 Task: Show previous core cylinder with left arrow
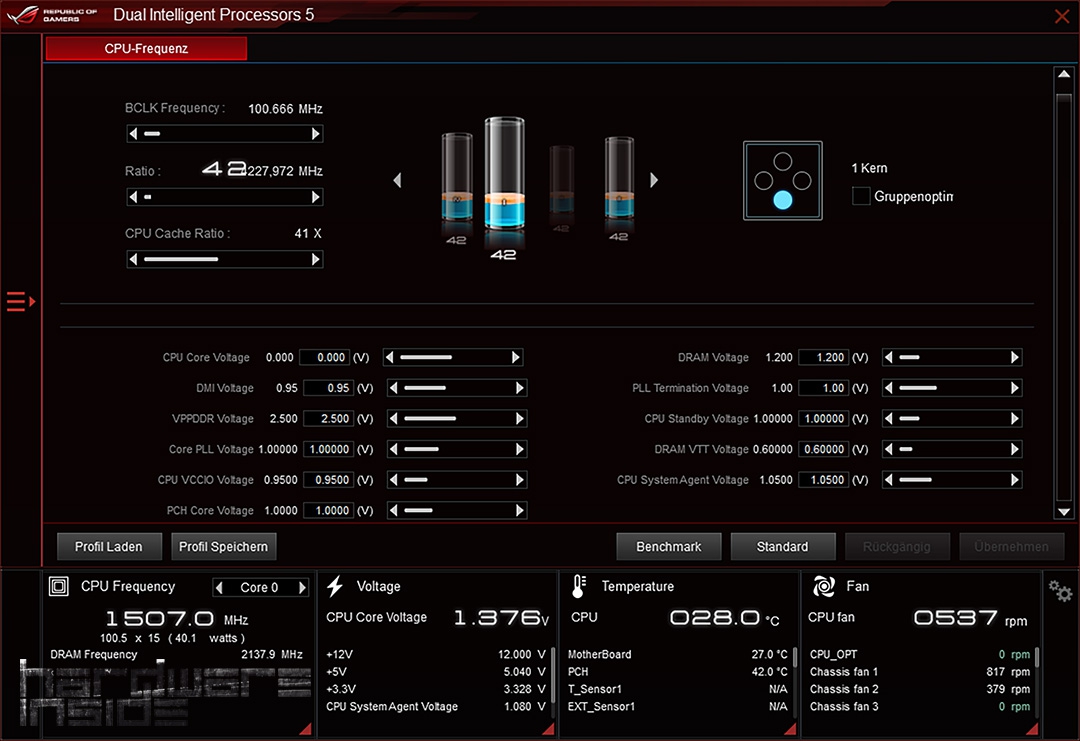point(397,180)
